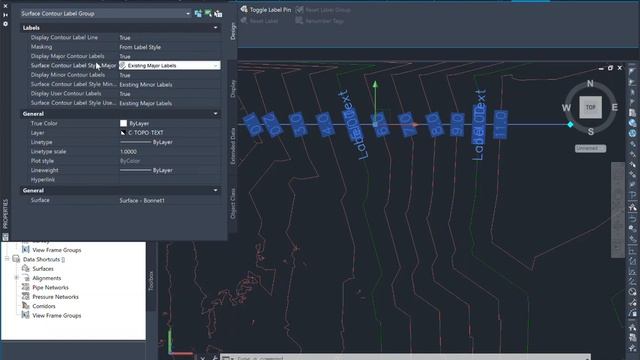Switch to the Extended Data tab
The width and height of the screenshot is (640, 360).
(x=233, y=146)
